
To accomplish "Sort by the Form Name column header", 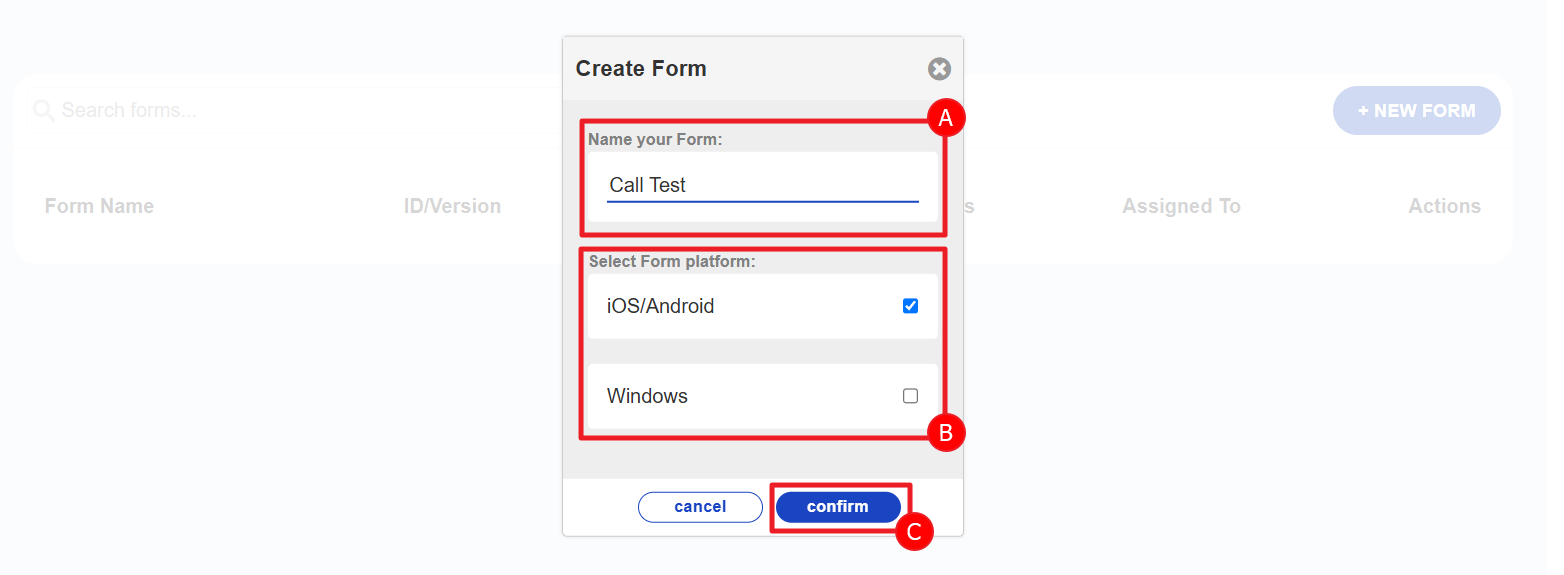I will [99, 206].
